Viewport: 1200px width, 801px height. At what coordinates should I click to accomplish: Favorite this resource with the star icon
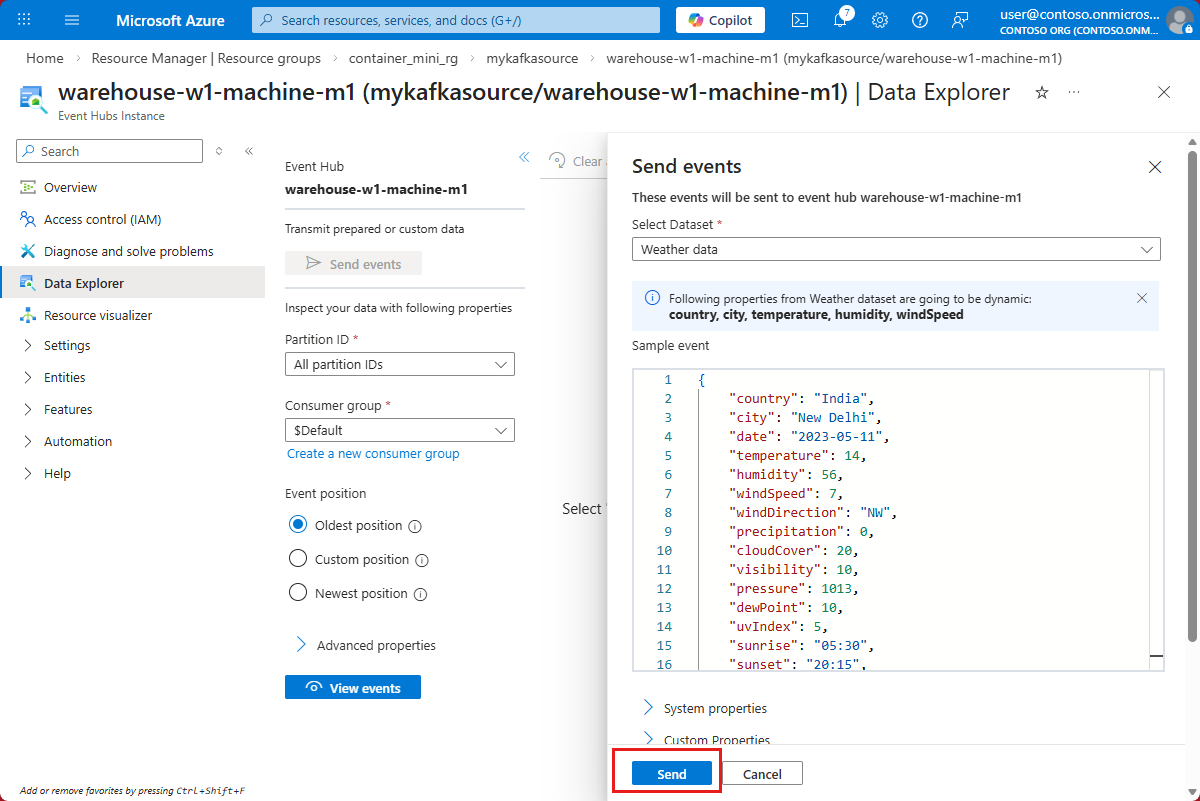click(x=1042, y=92)
